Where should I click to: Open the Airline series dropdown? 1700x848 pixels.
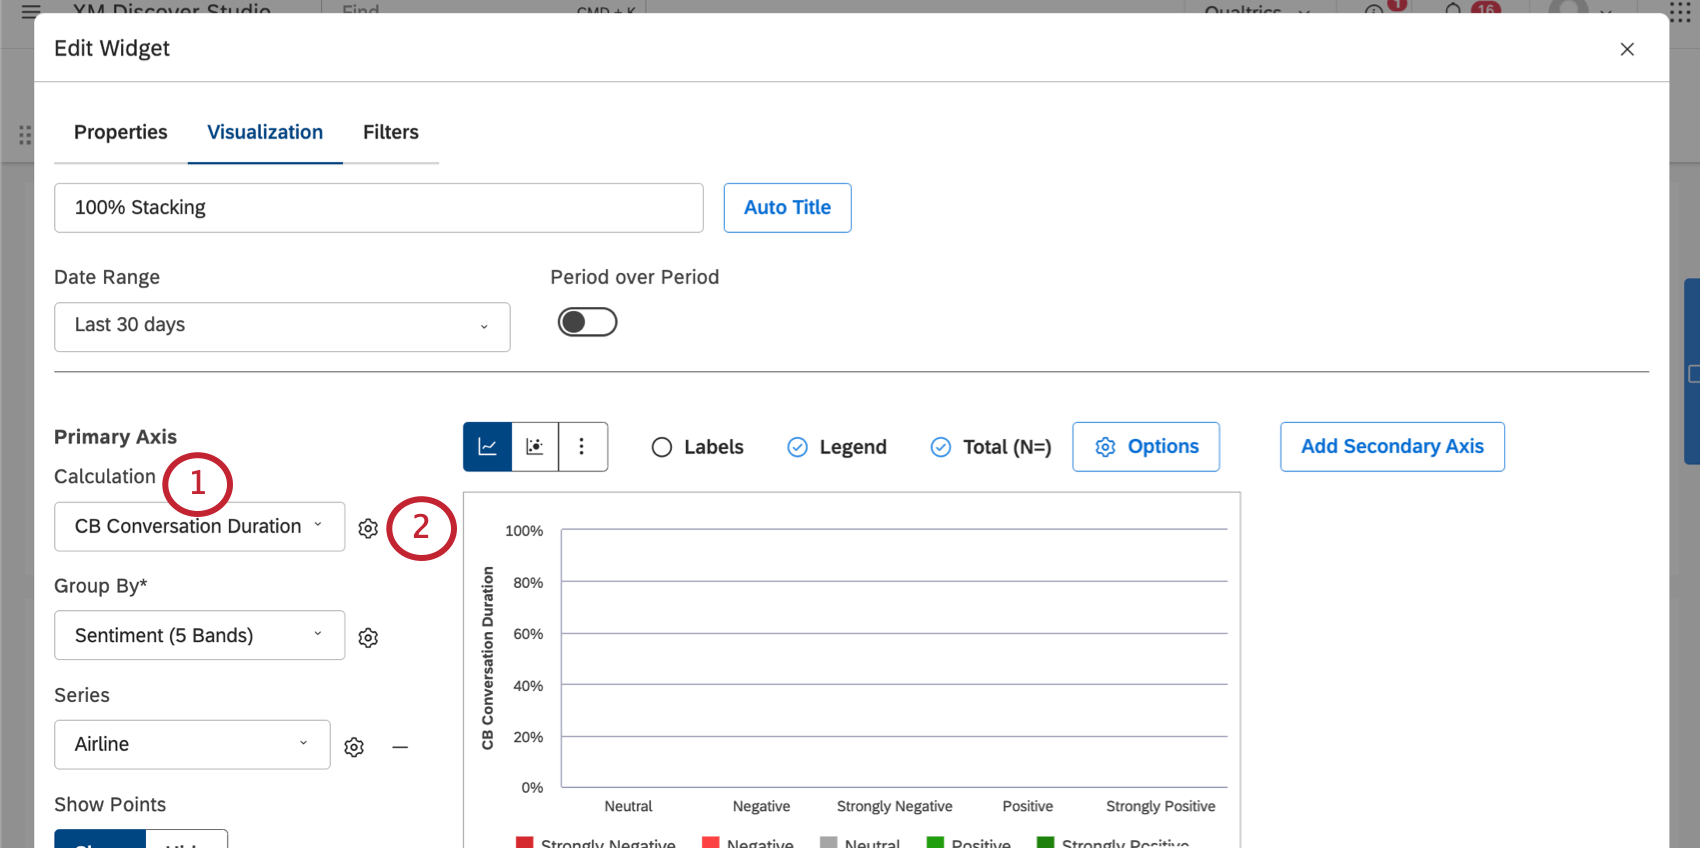point(192,744)
